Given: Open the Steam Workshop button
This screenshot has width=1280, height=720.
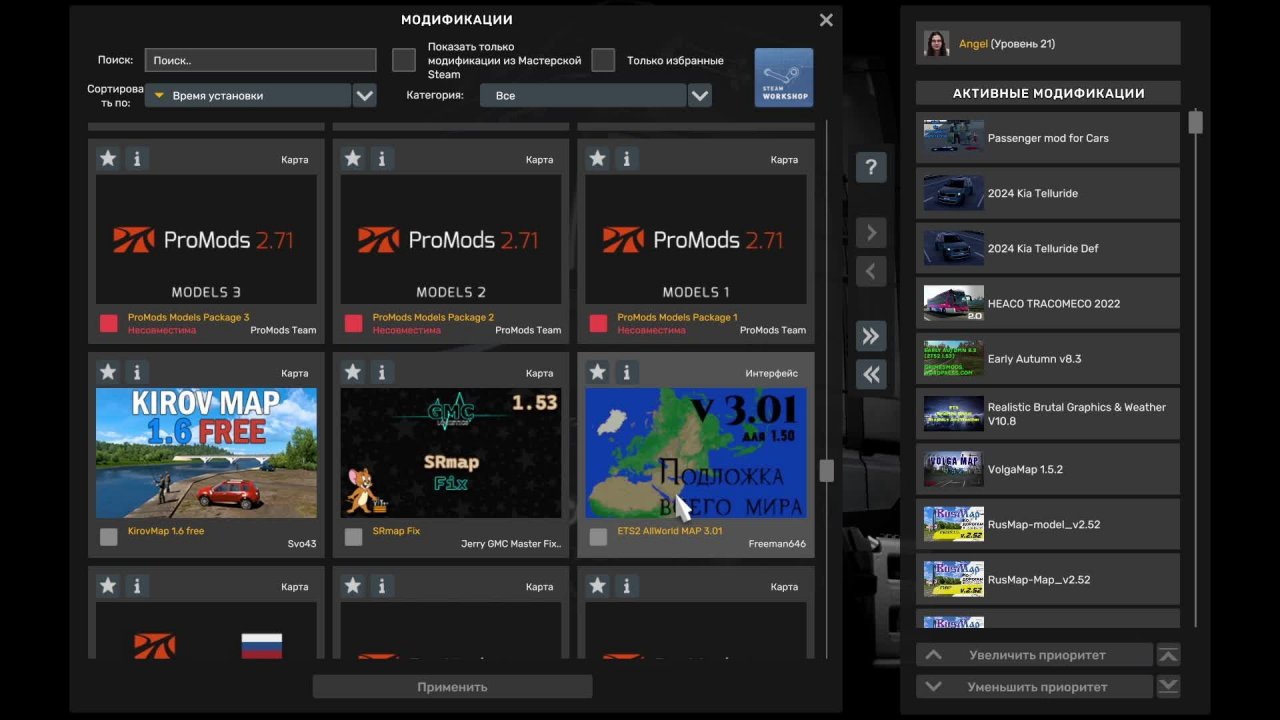Looking at the screenshot, I should point(784,78).
